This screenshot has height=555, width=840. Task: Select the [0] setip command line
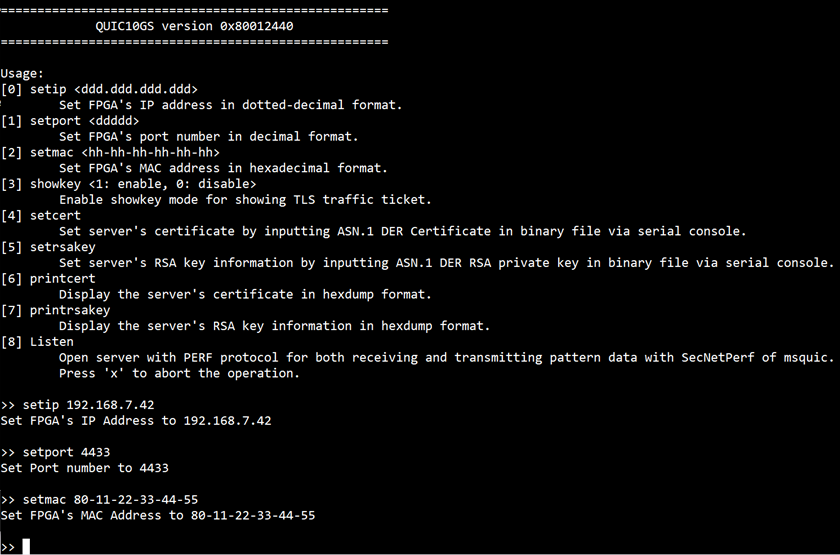pos(99,89)
